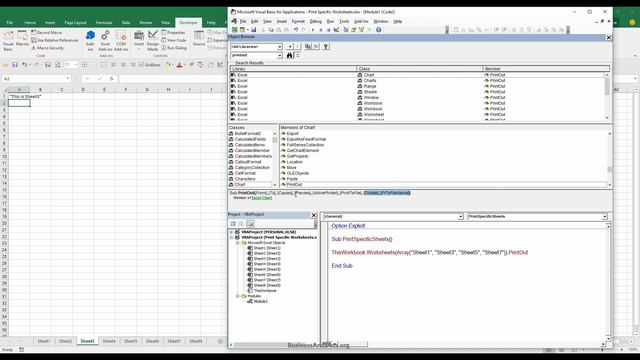Select the Worksheet PrintOut search result row
Image resolution: width=640 pixels, height=360 pixels.
[418, 115]
